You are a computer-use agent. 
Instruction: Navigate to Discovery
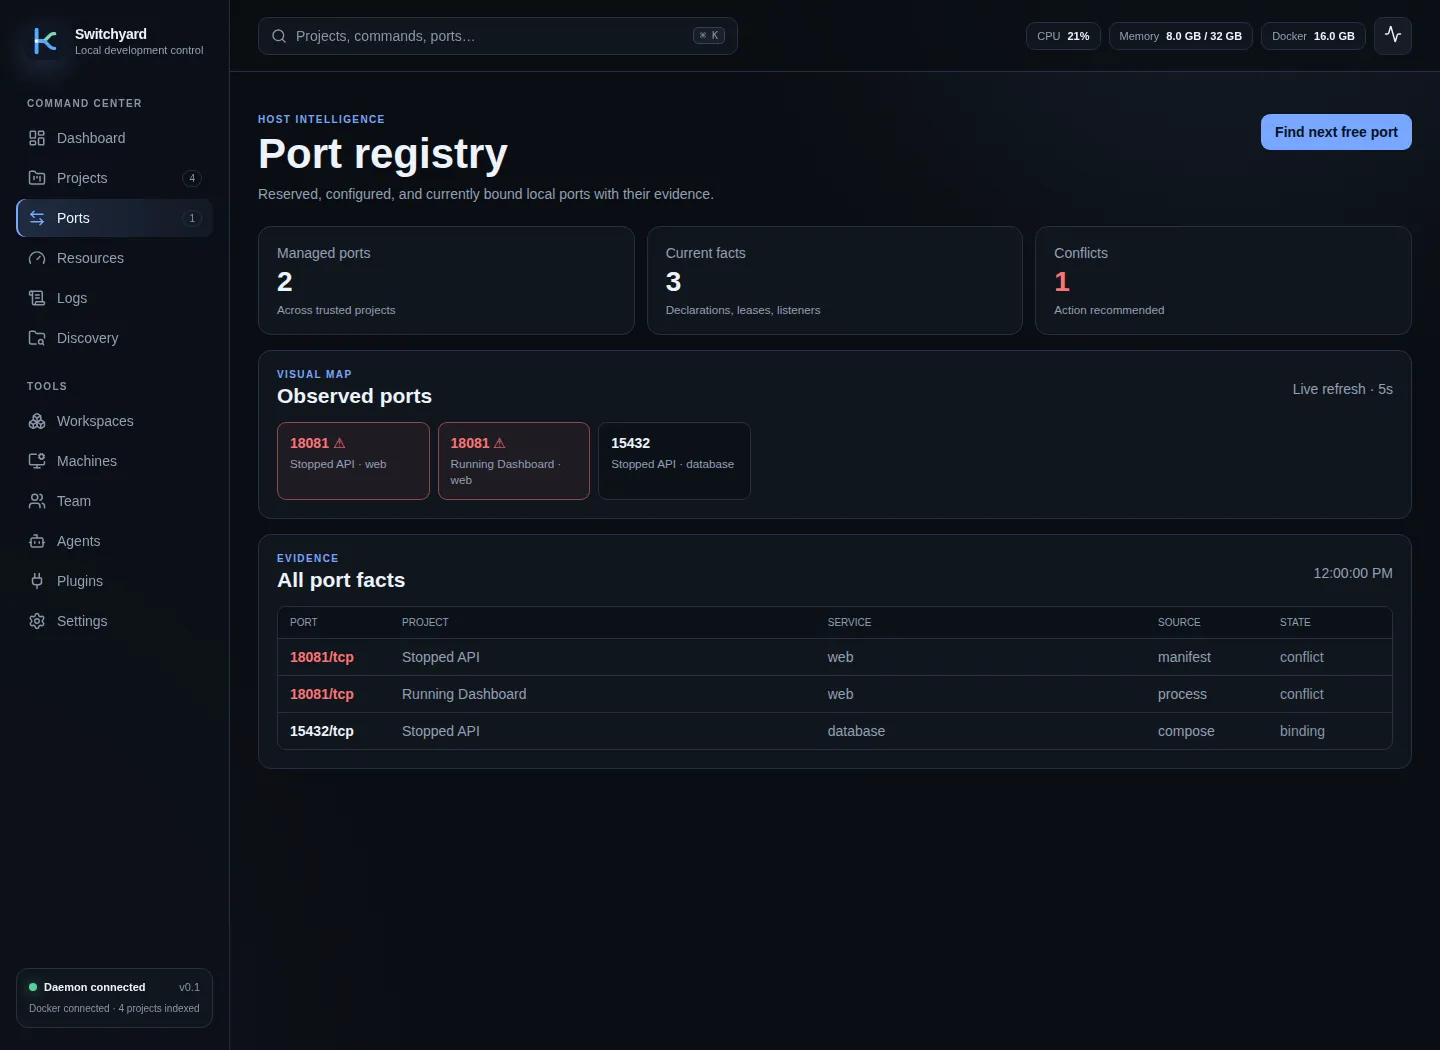[x=115, y=338]
